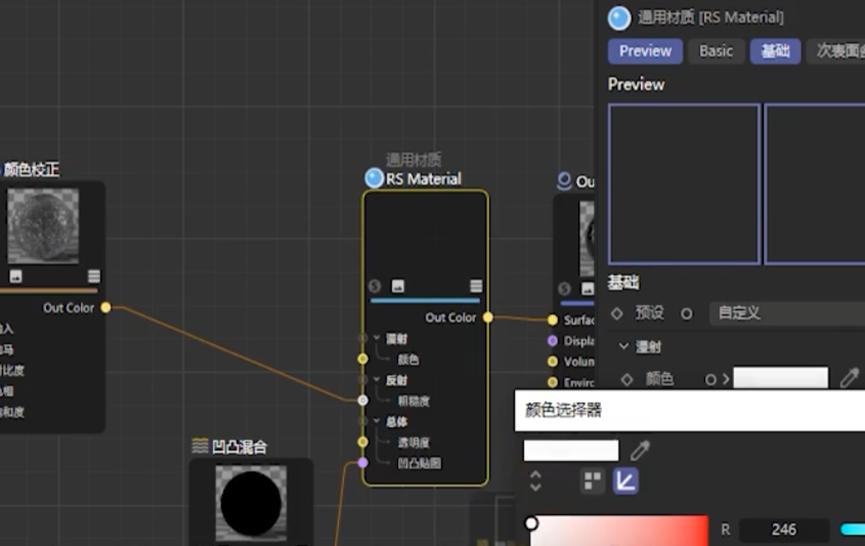Open the 预设 dropdown showing 自定义

(785, 313)
